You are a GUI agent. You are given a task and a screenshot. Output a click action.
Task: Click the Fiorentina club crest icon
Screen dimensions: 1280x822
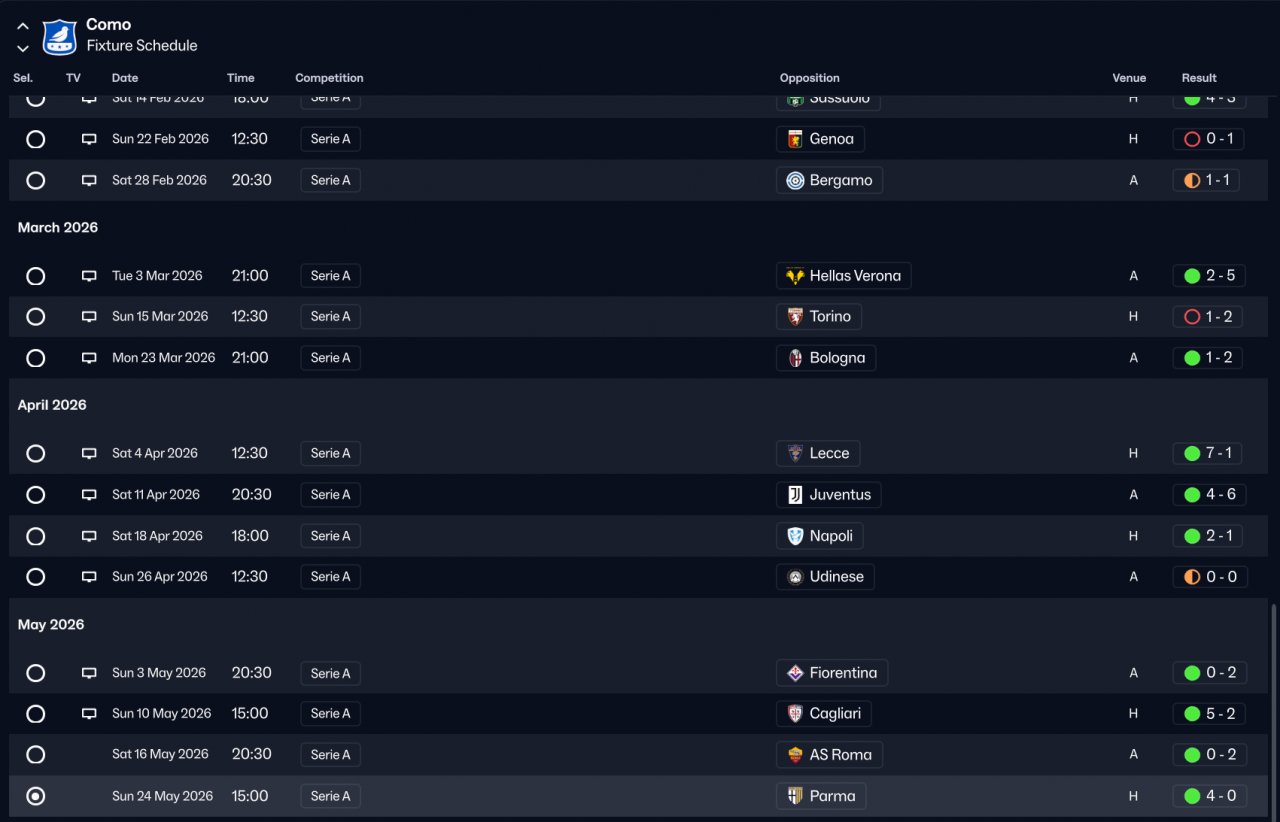point(795,673)
